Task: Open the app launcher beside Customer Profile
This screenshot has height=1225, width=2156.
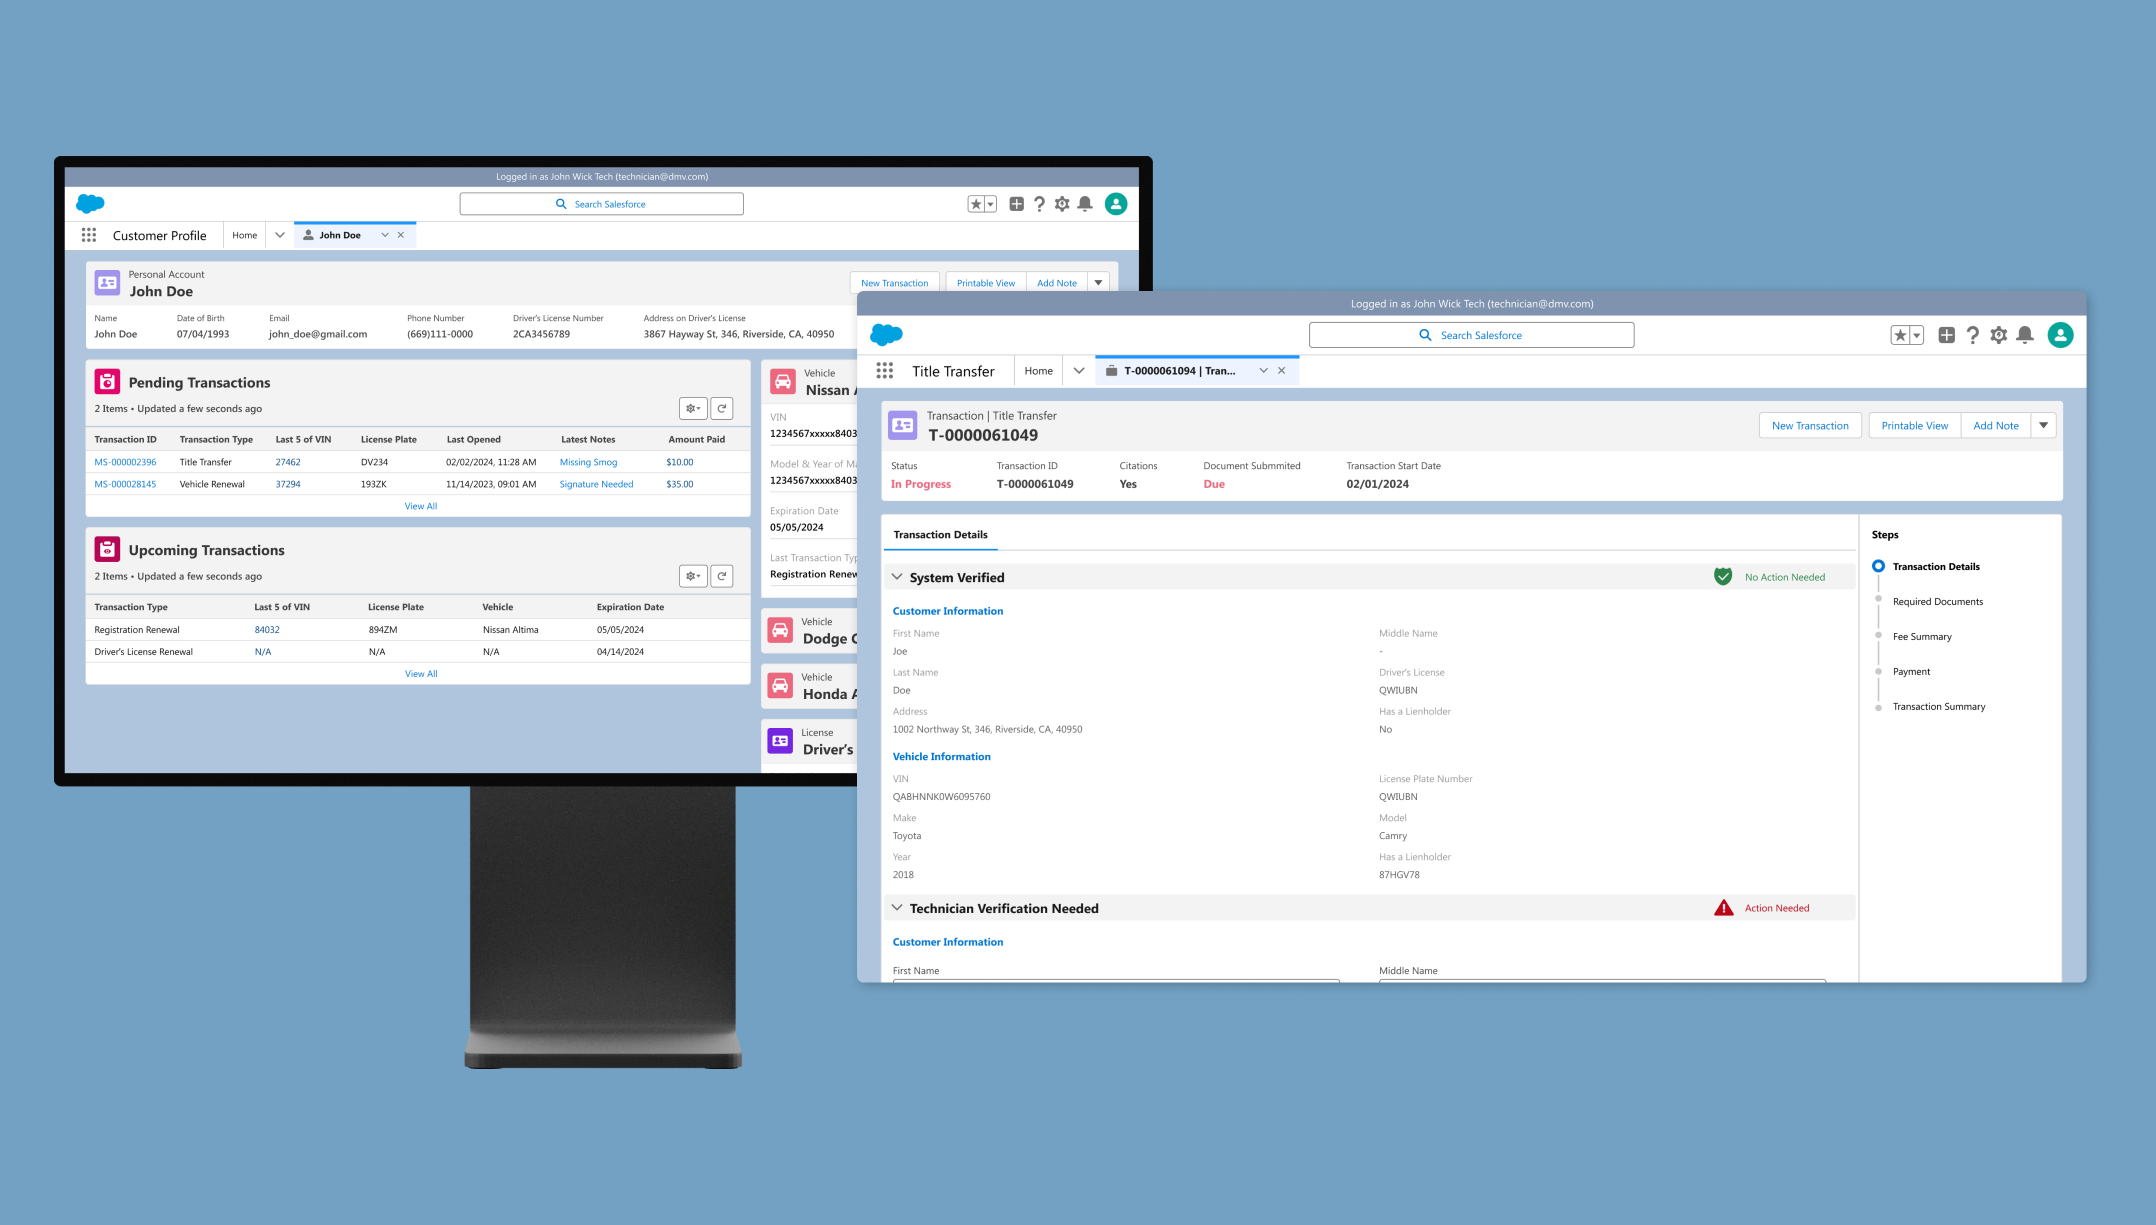Action: tap(89, 235)
